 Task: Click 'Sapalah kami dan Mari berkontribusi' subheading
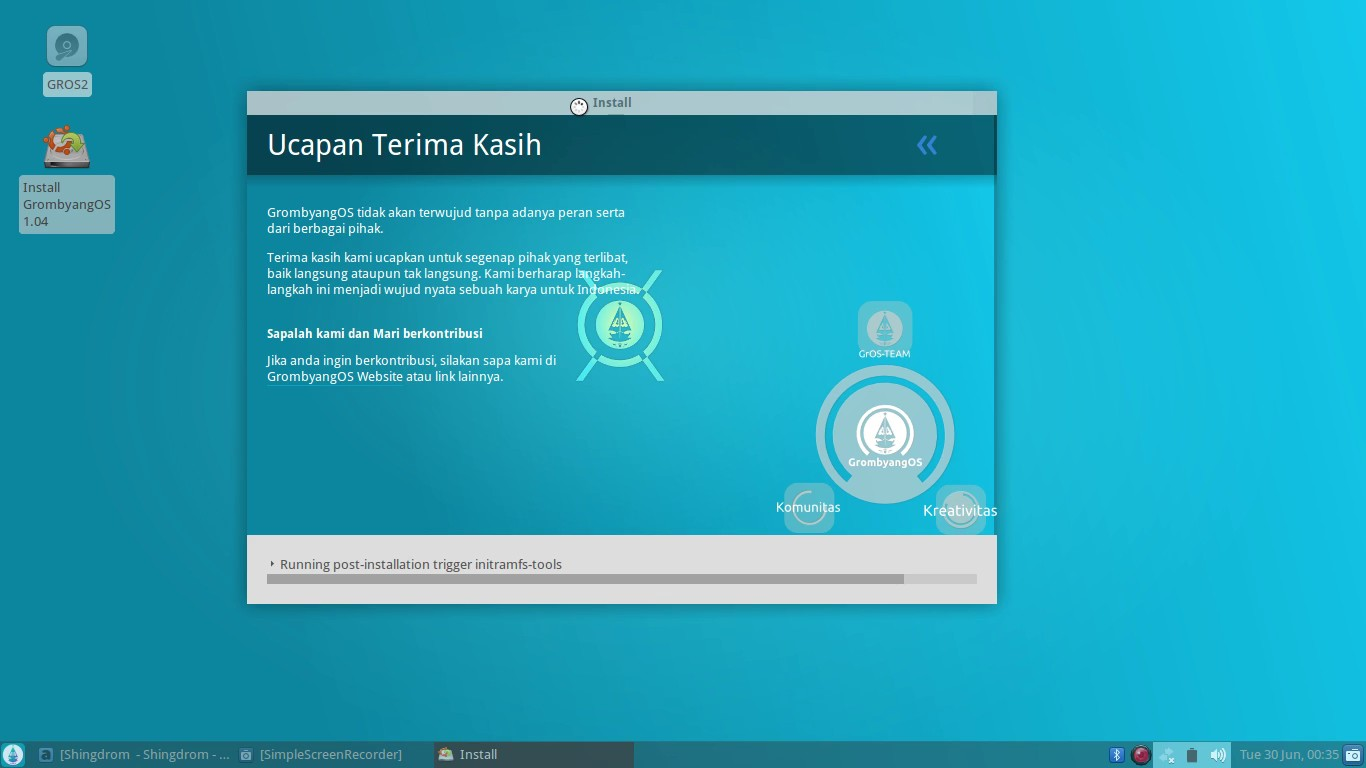tap(375, 333)
